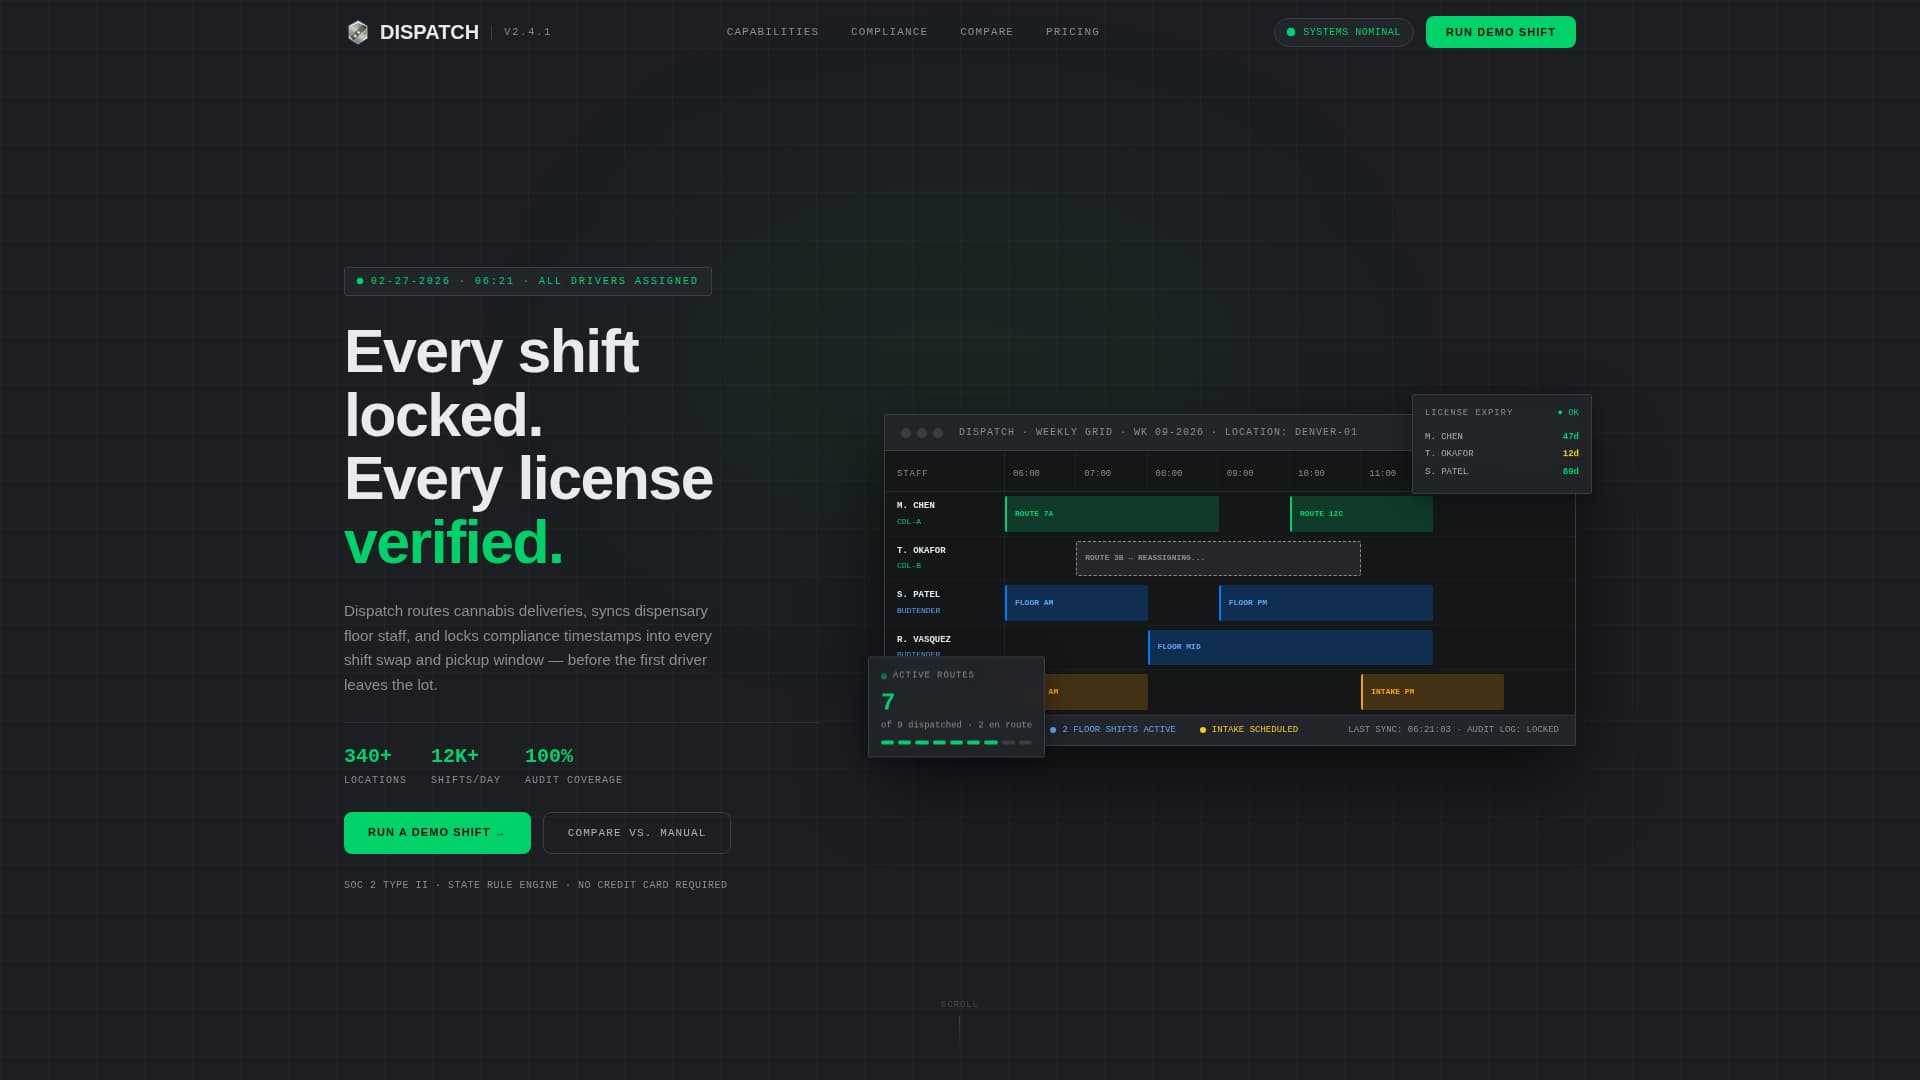
Task: Click S. Patel's 89d license expiry value
Action: (1570, 472)
